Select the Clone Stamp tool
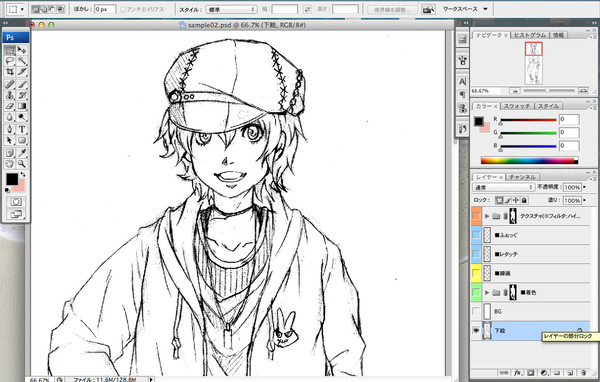This screenshot has width=600, height=382. point(10,95)
